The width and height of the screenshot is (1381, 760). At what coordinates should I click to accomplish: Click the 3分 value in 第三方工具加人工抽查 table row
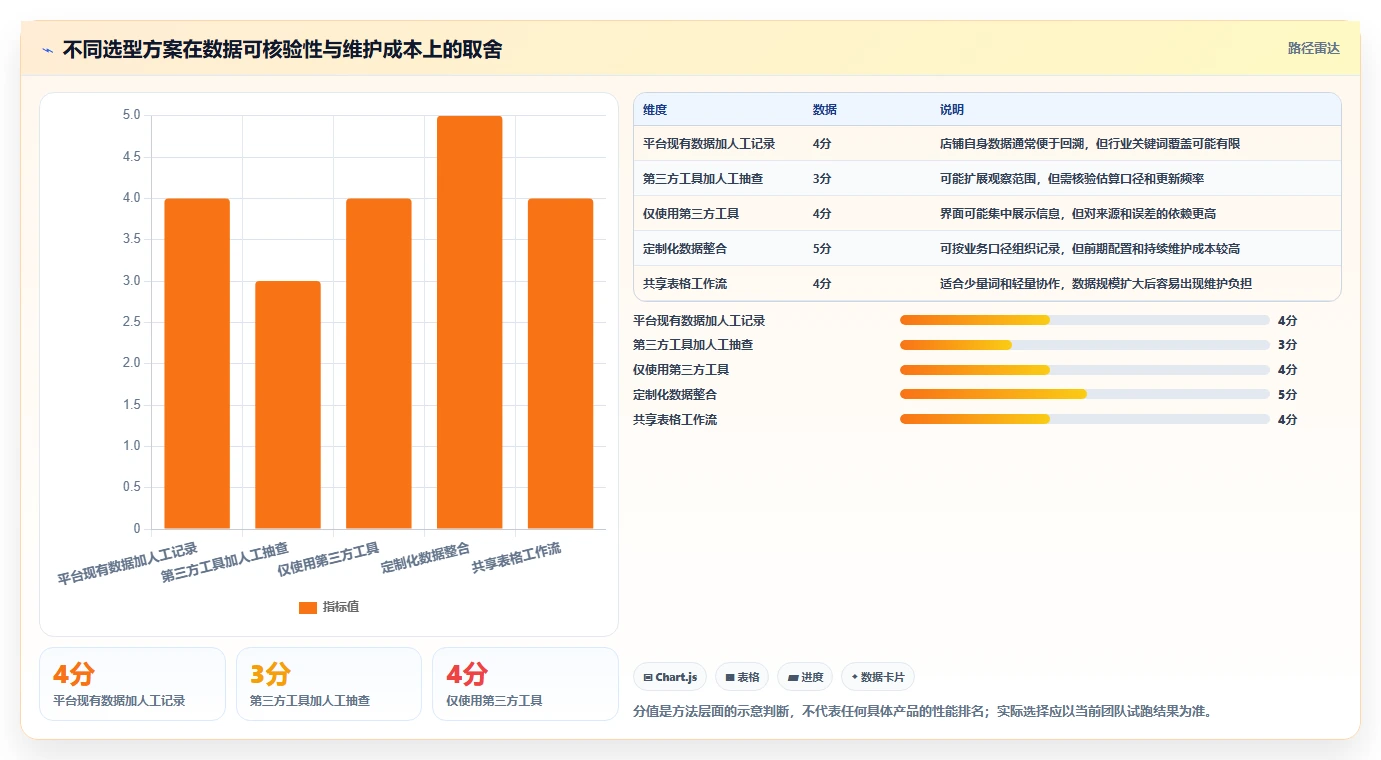point(822,179)
